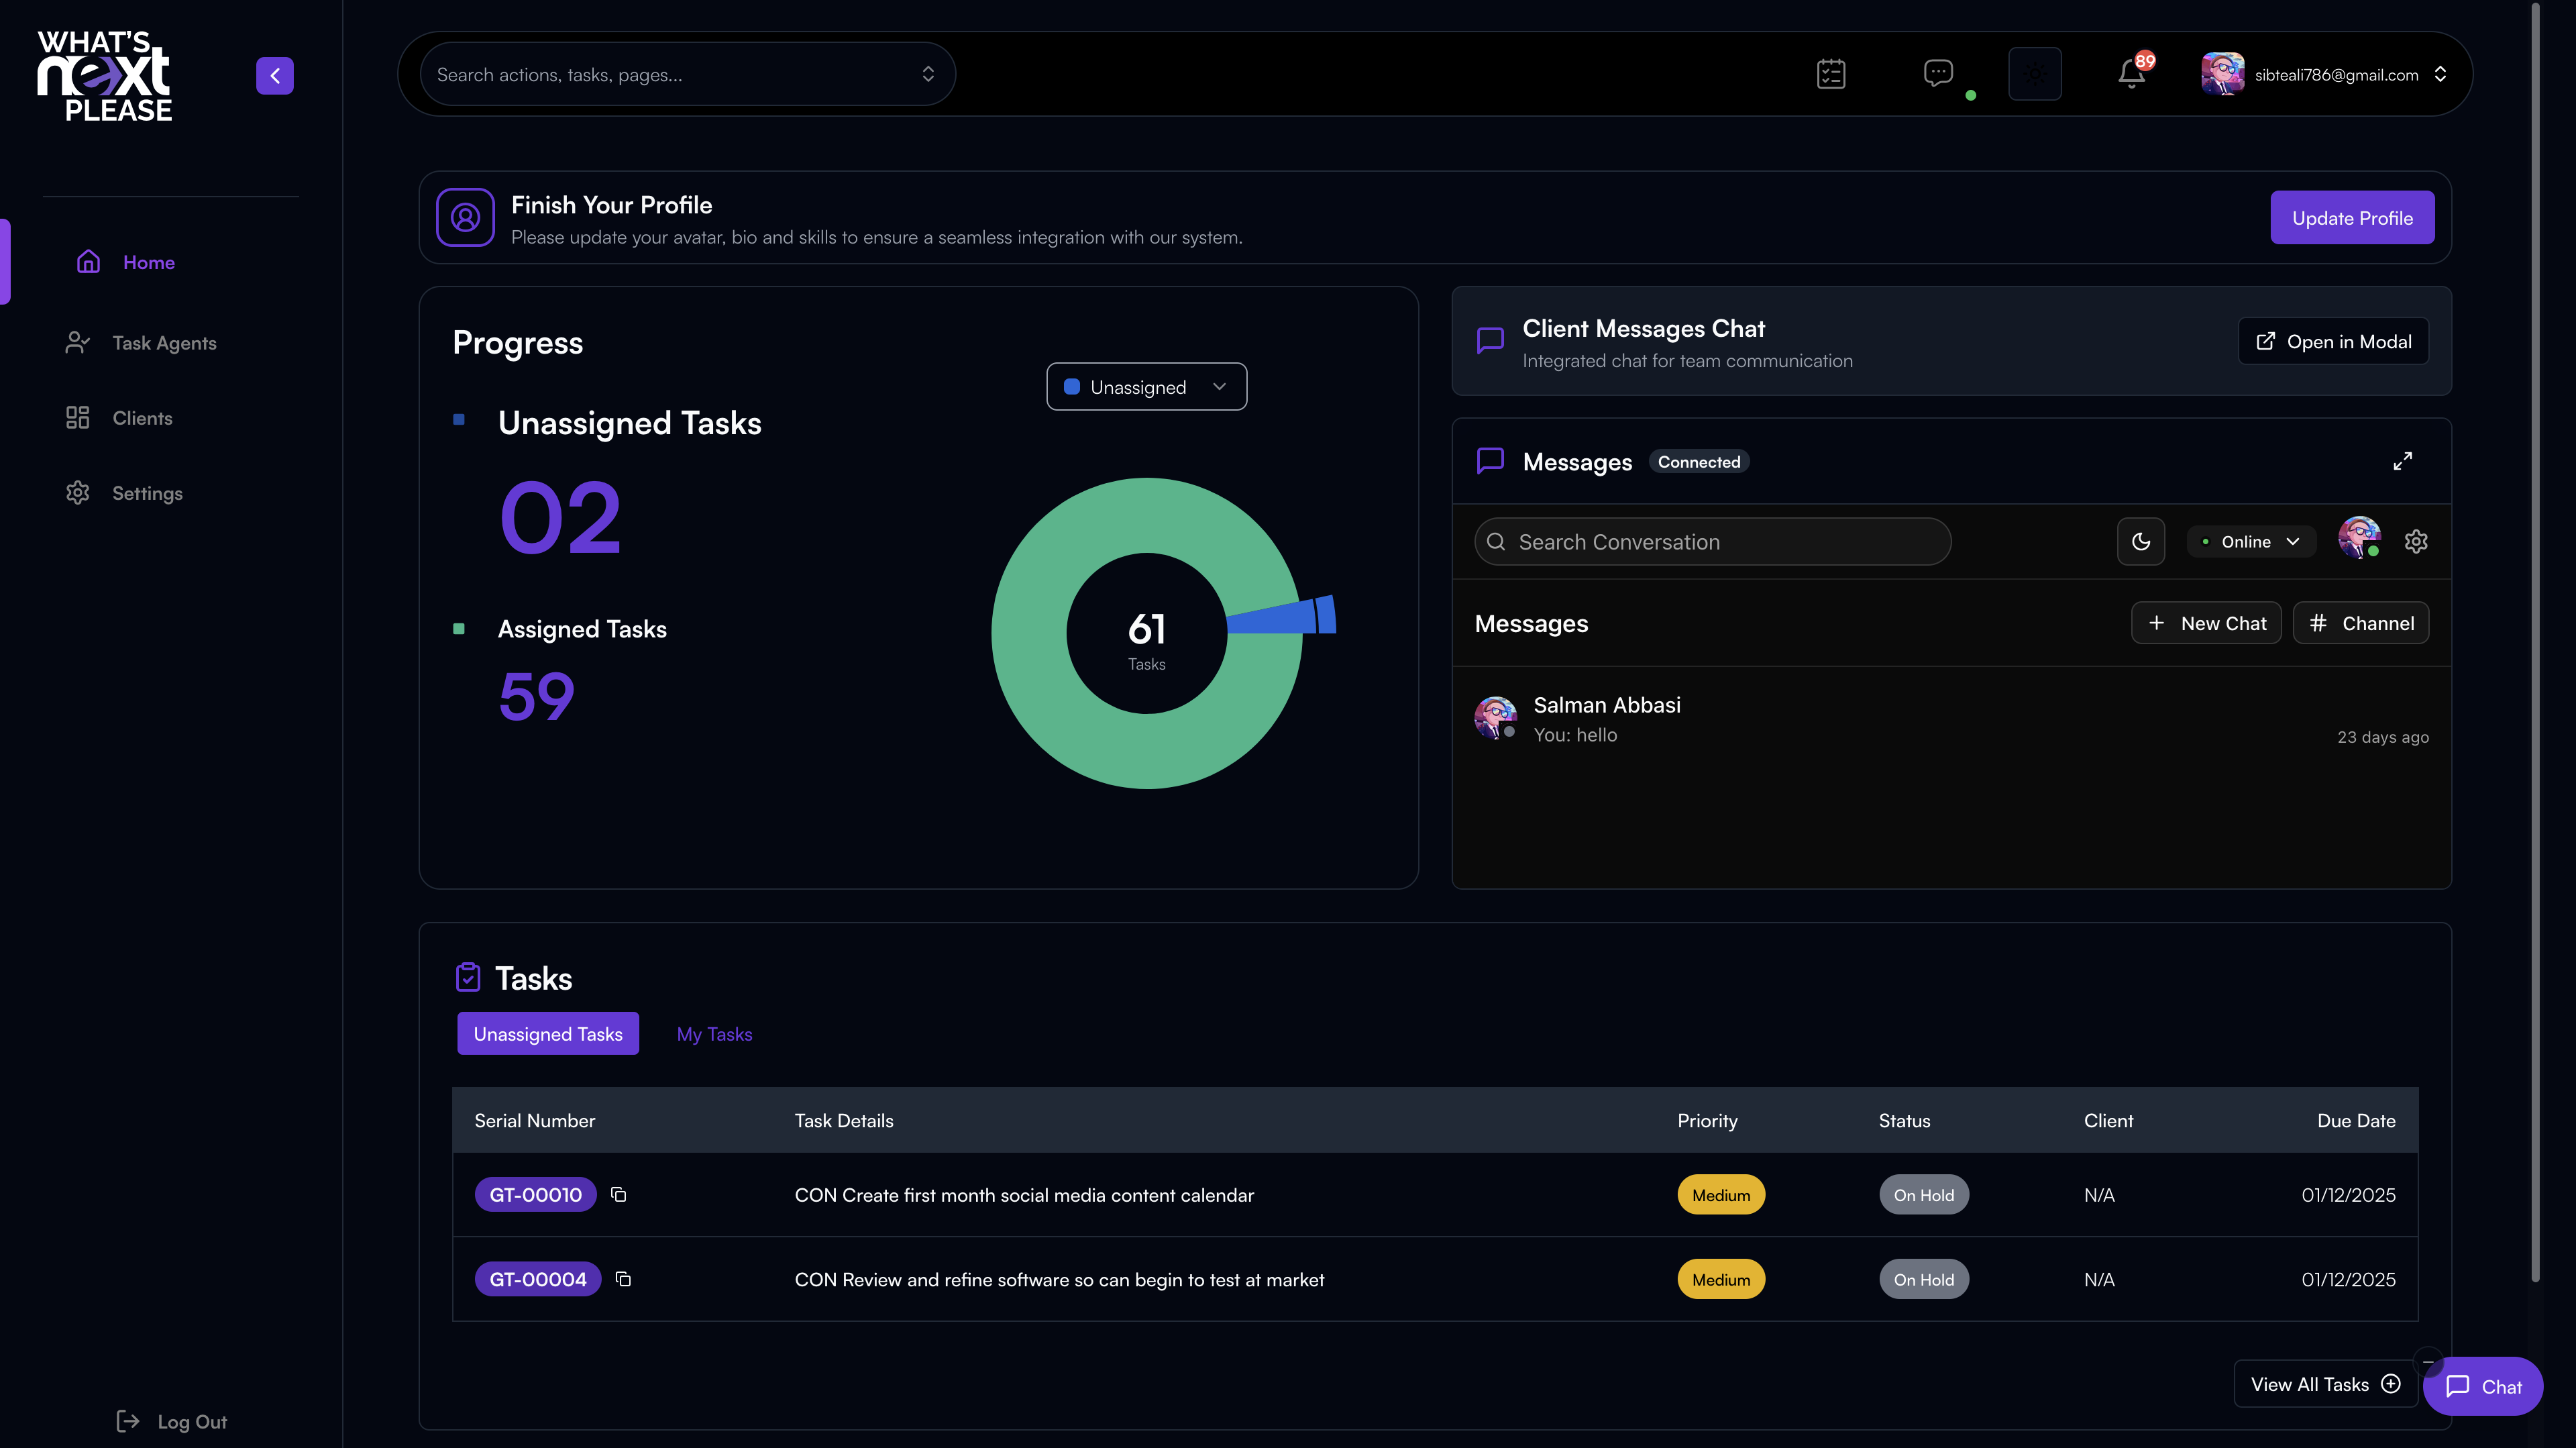Screen dimensions: 2576x1448
Task: Copy serial number GT-00010
Action: tap(619, 1195)
